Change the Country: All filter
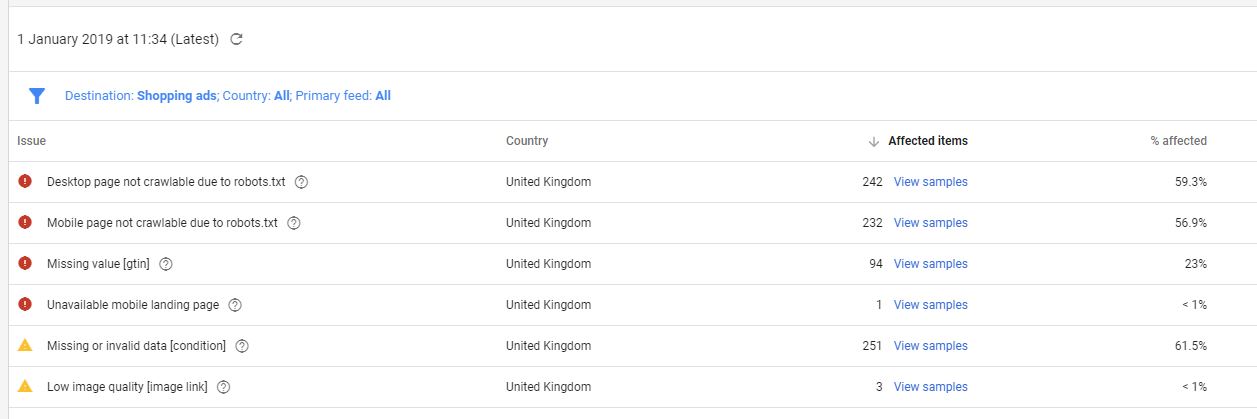The image size is (1257, 419). point(256,96)
